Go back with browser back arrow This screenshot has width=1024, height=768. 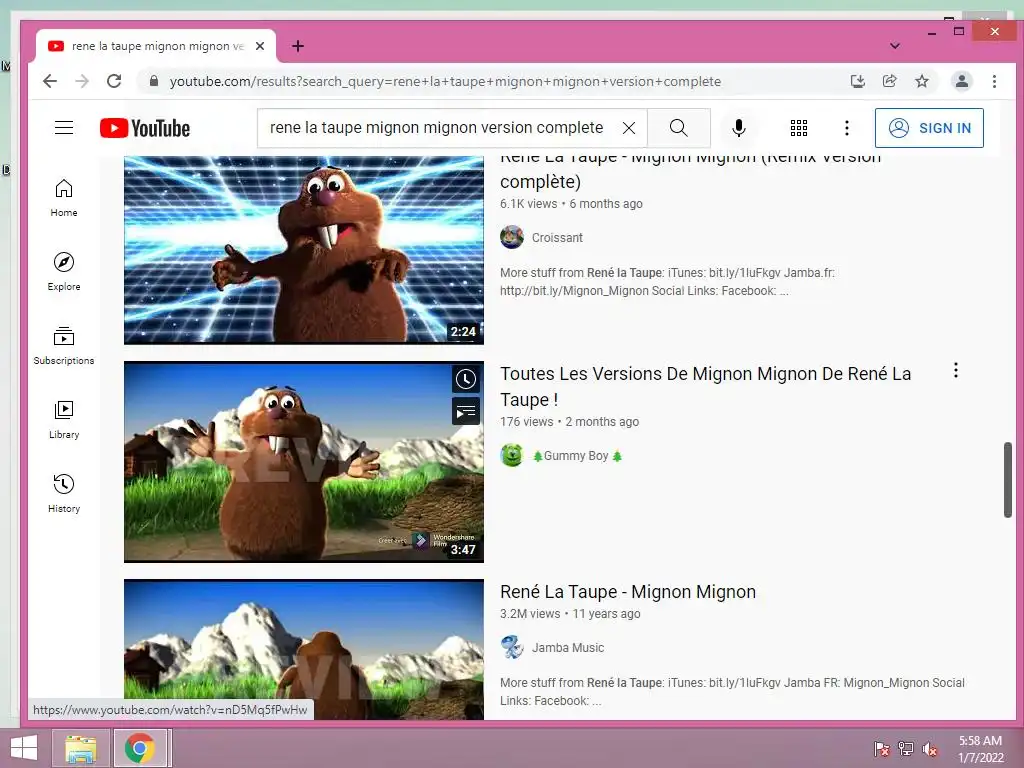point(50,81)
